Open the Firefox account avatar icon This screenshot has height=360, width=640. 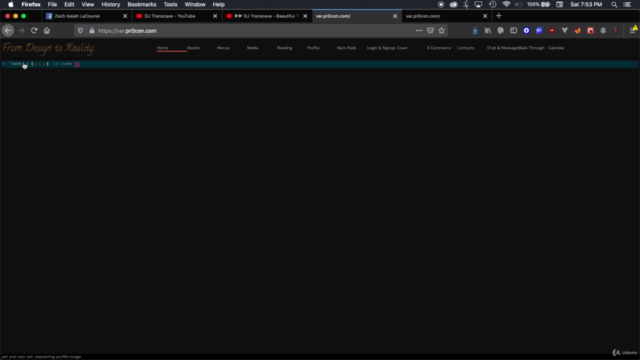(603, 31)
